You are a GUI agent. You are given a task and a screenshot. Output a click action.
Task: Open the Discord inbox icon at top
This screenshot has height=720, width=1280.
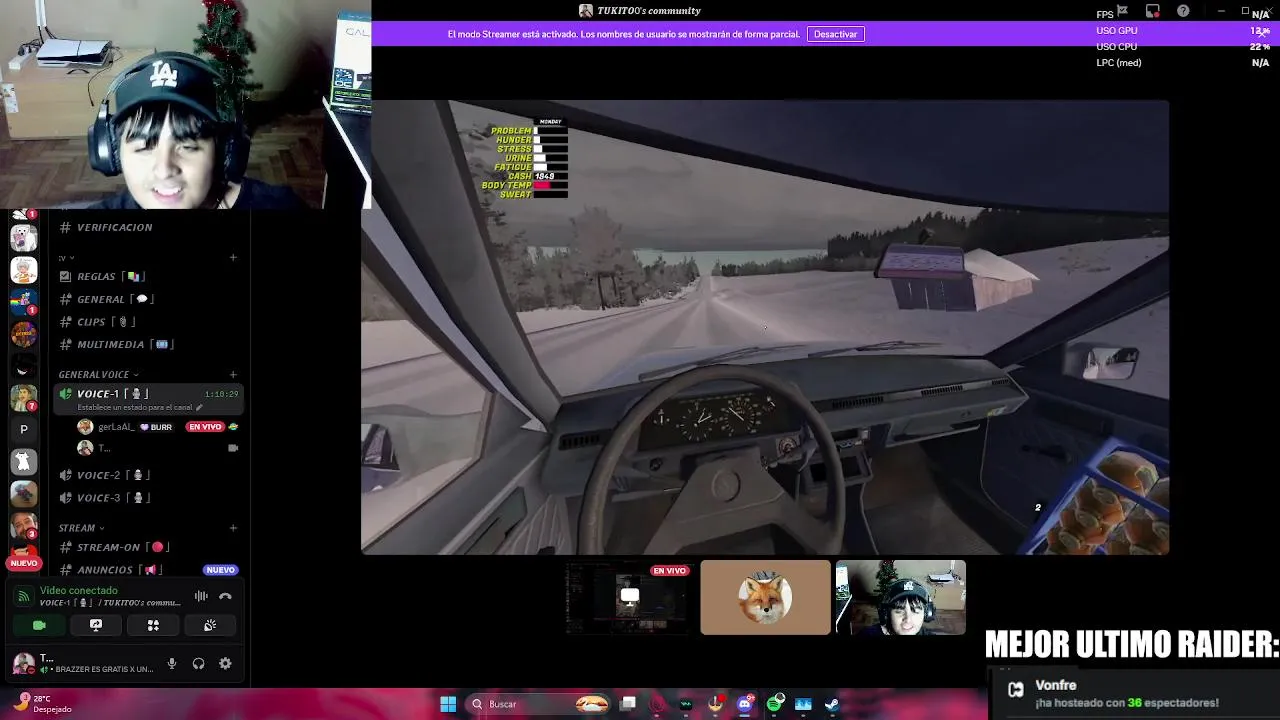click(1153, 11)
